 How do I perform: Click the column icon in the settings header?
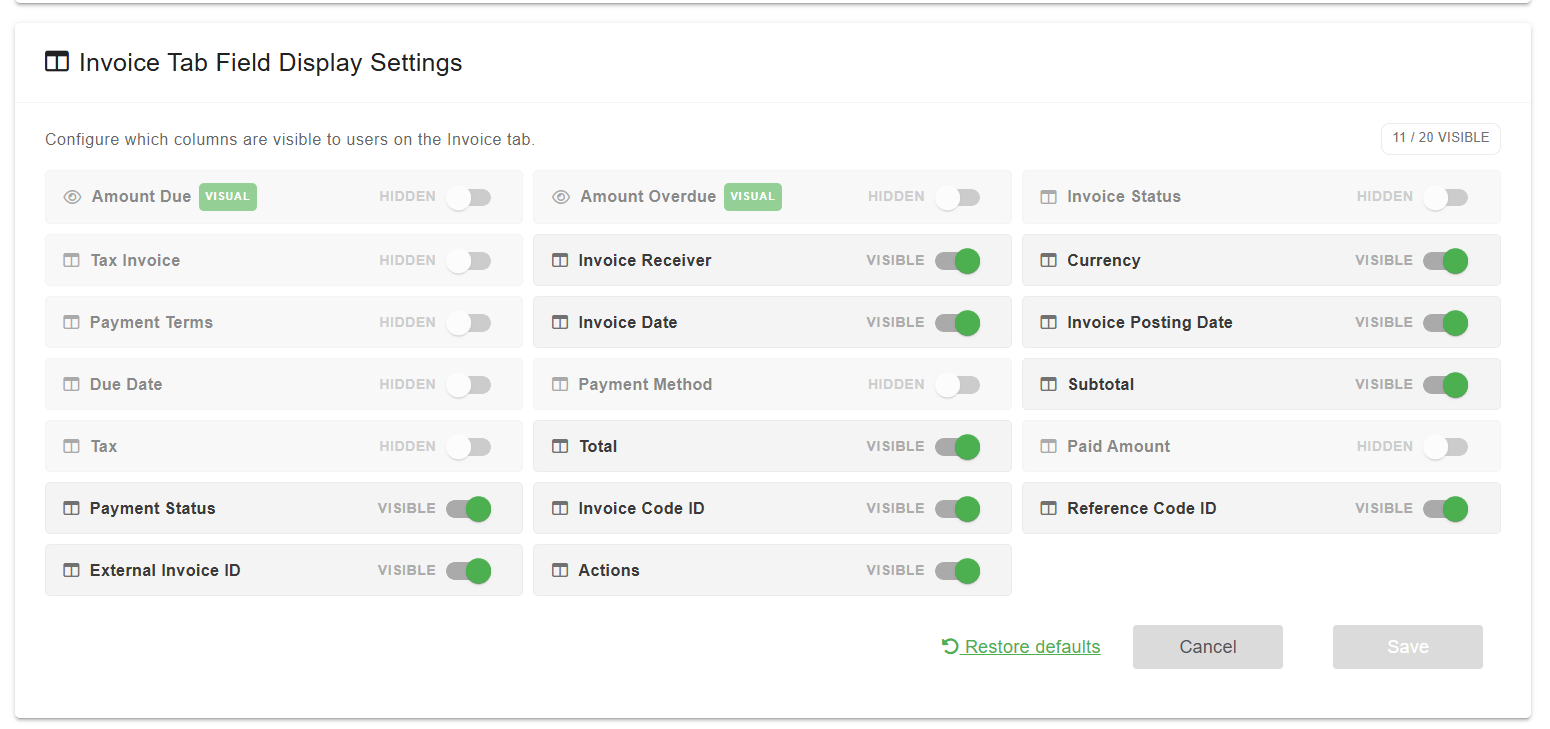(x=57, y=62)
